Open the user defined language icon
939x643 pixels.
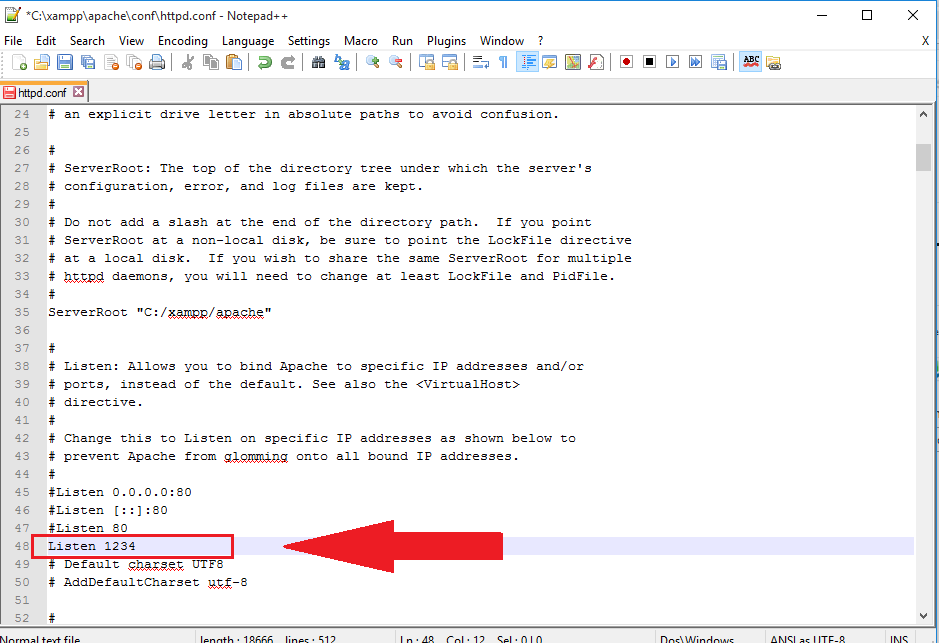click(x=550, y=62)
